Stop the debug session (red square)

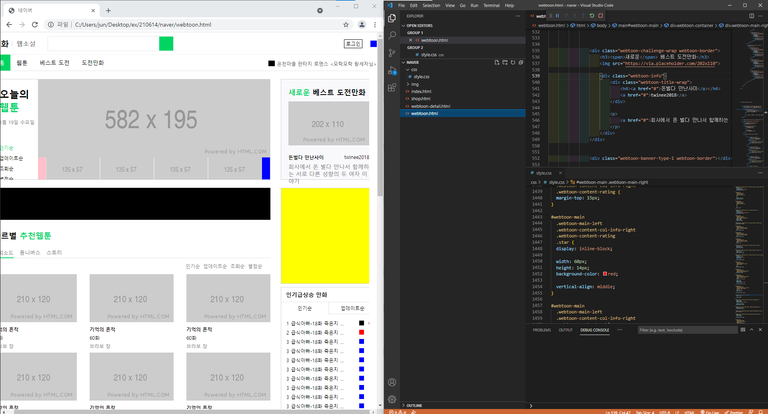point(600,16)
